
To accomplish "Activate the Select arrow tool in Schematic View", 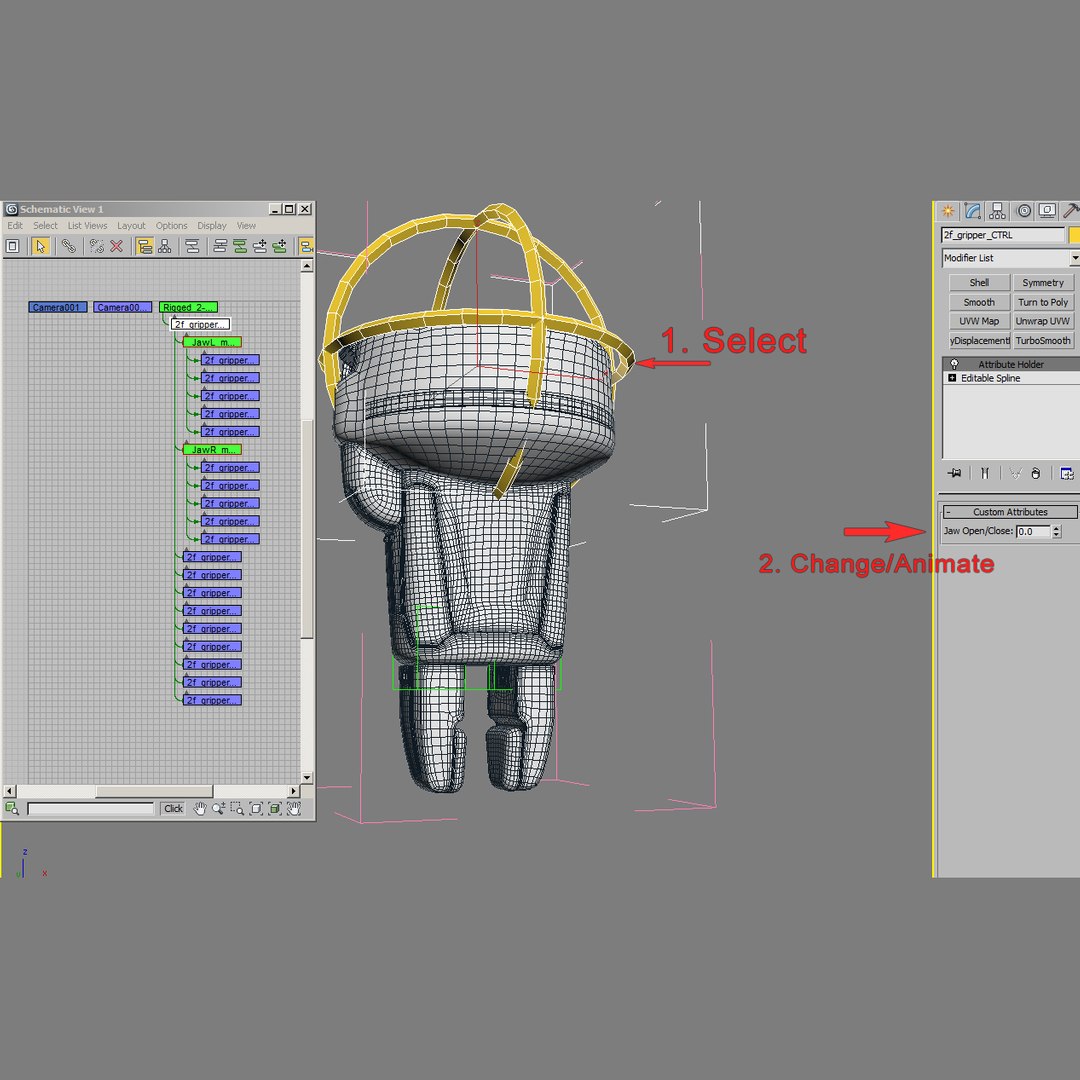I will (40, 246).
